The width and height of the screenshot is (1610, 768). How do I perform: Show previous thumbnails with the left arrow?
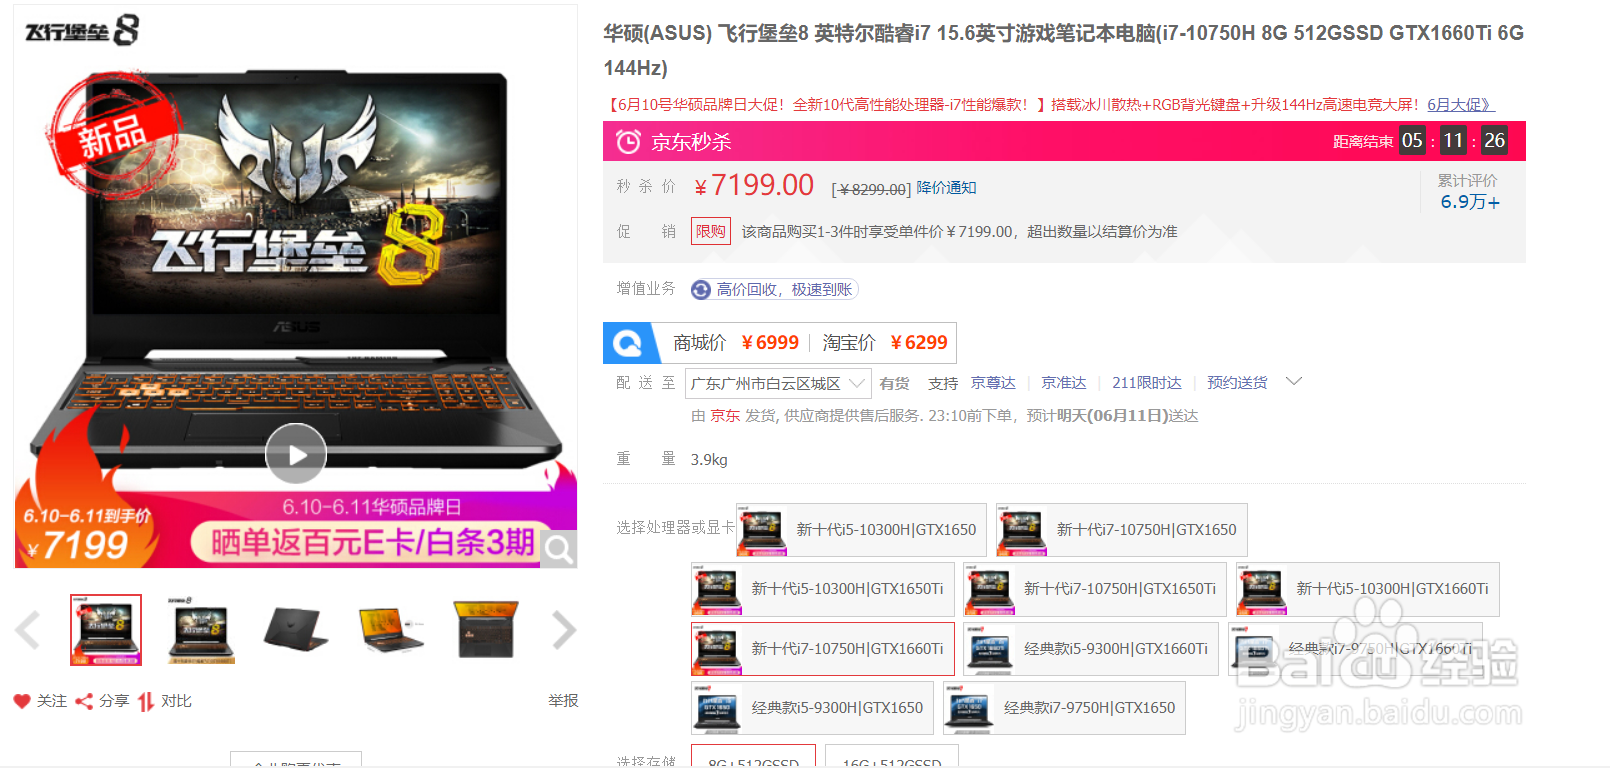[x=28, y=630]
